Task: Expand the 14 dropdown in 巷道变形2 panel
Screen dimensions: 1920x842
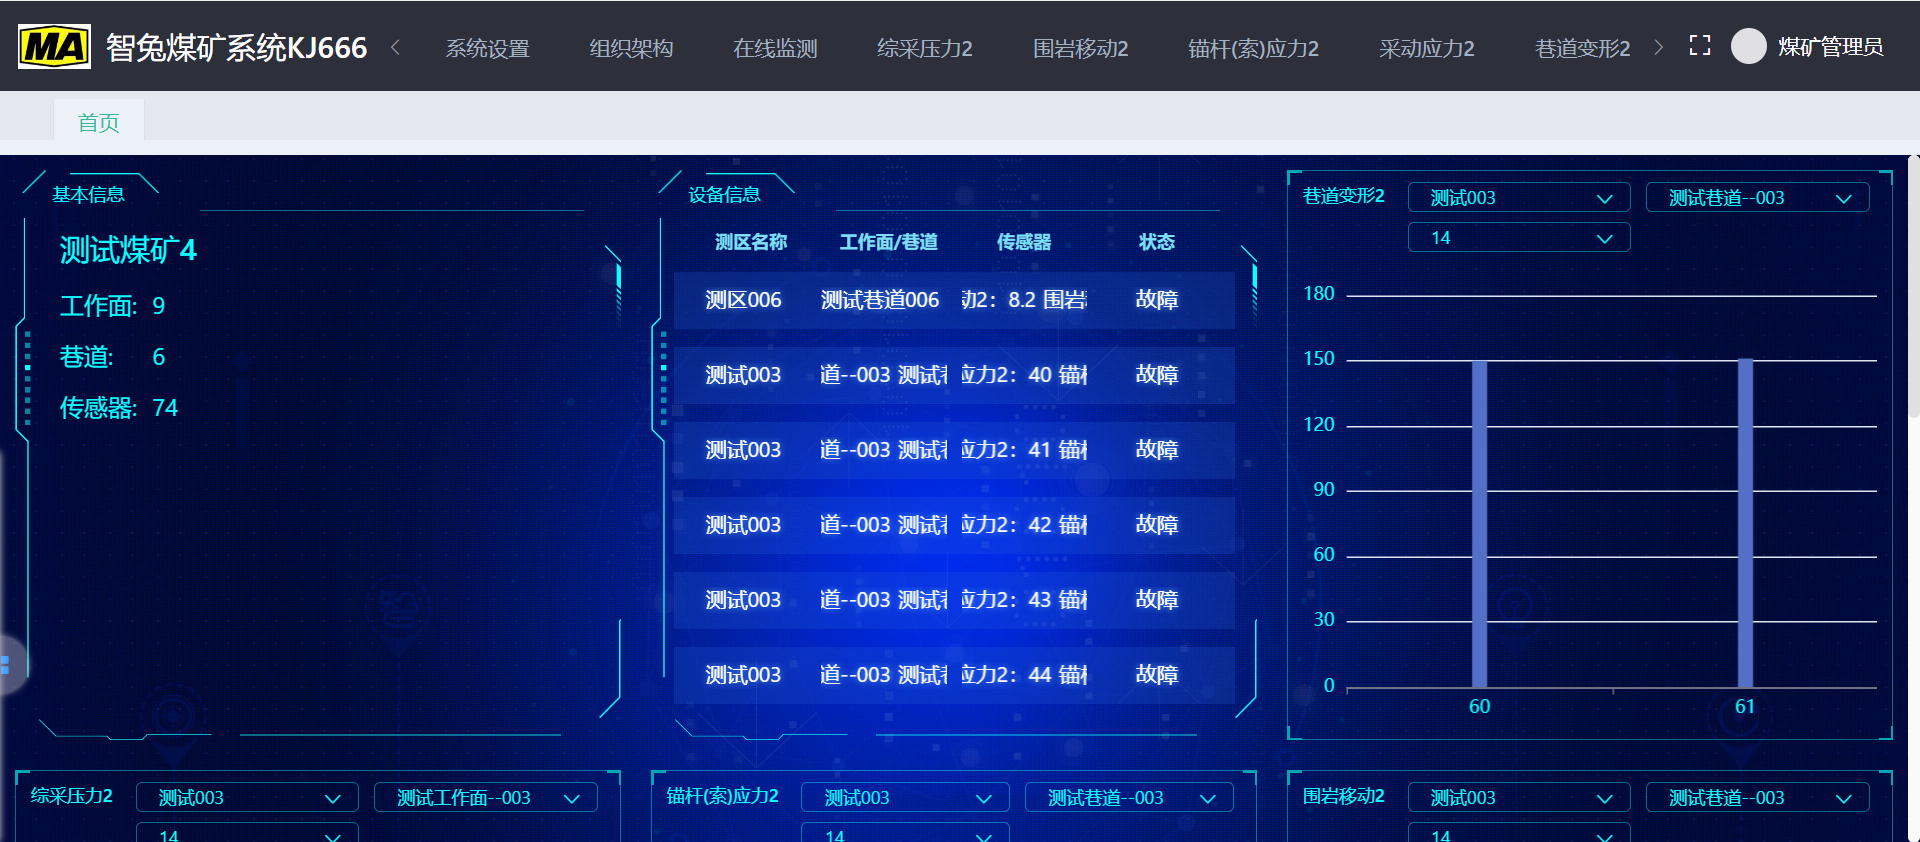Action: 1519,238
